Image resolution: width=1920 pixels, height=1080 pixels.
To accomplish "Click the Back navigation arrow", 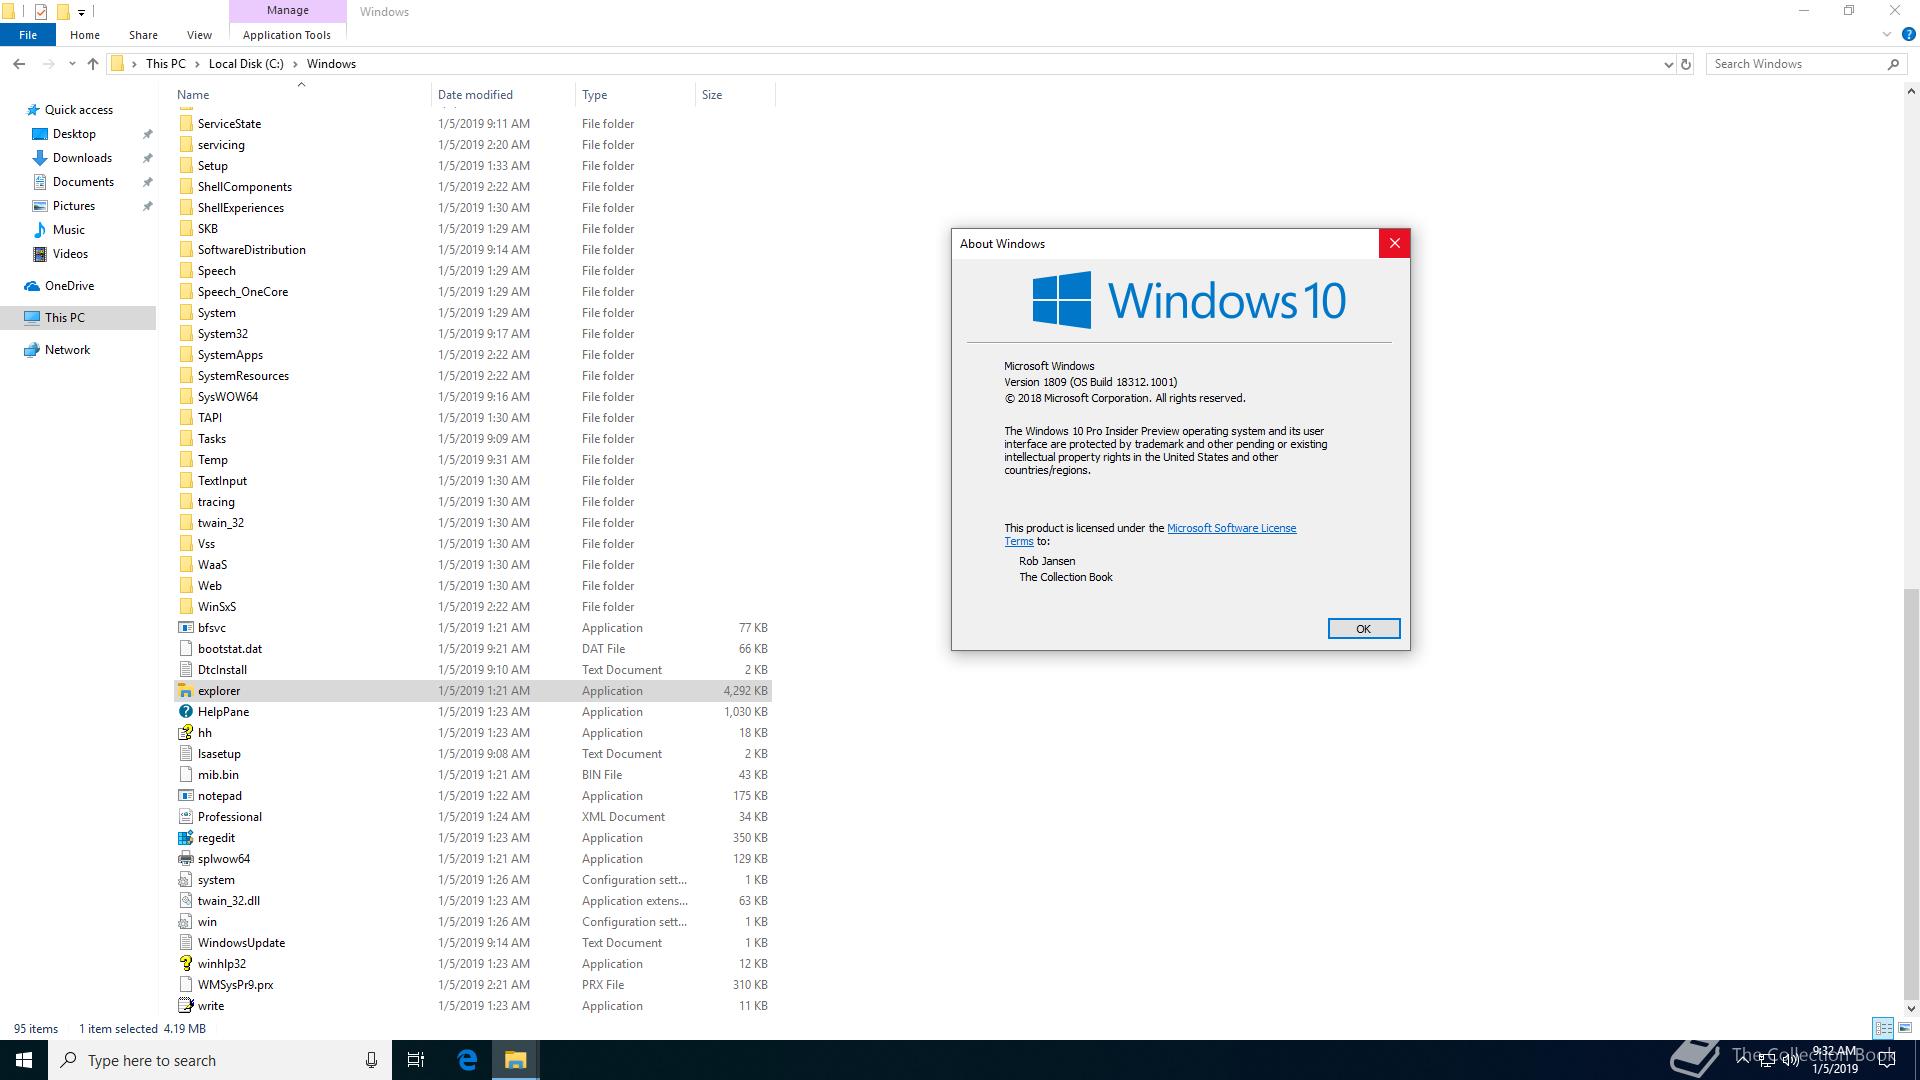I will click(x=19, y=64).
